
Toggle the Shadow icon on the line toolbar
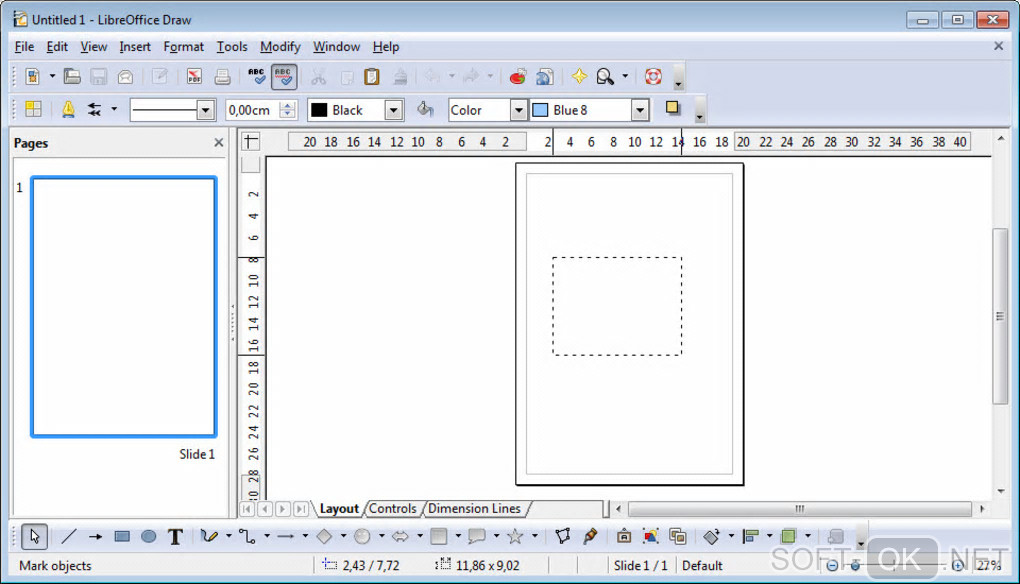pyautogui.click(x=673, y=108)
